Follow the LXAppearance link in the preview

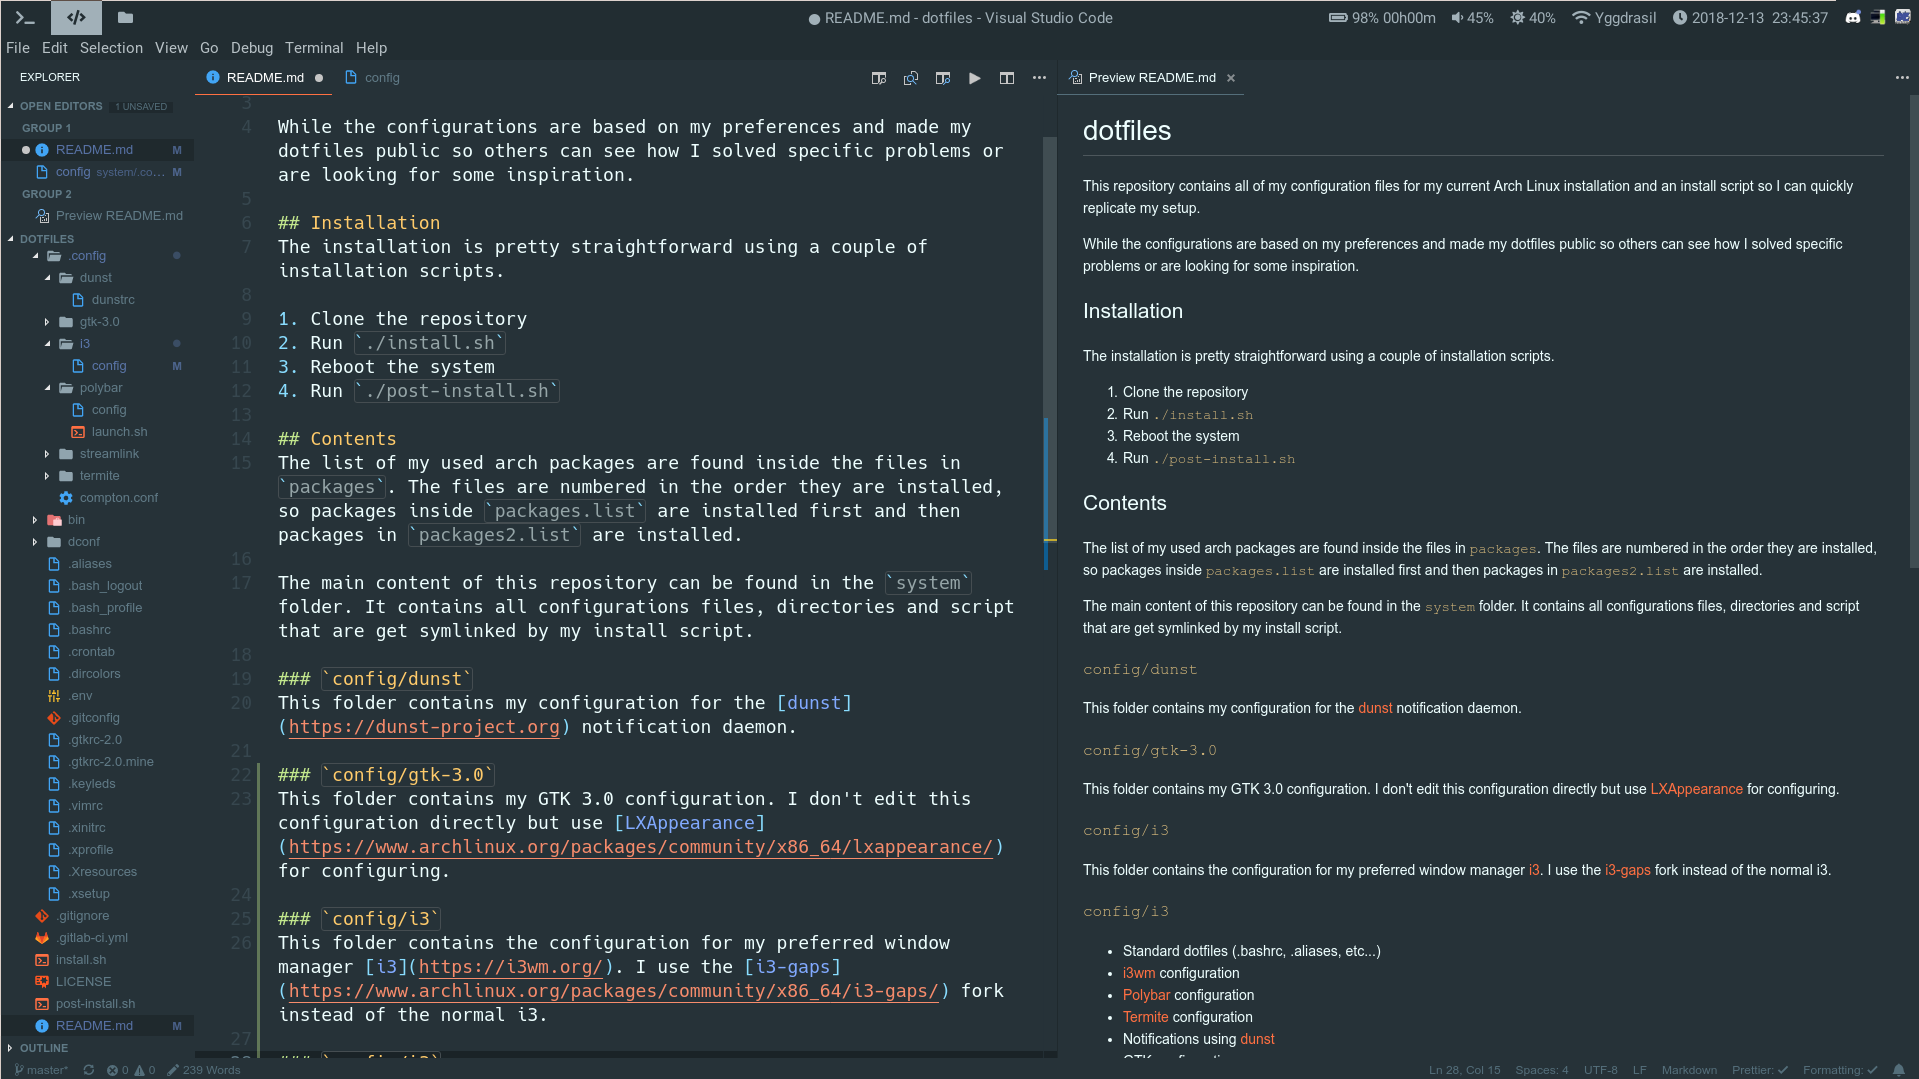1696,789
